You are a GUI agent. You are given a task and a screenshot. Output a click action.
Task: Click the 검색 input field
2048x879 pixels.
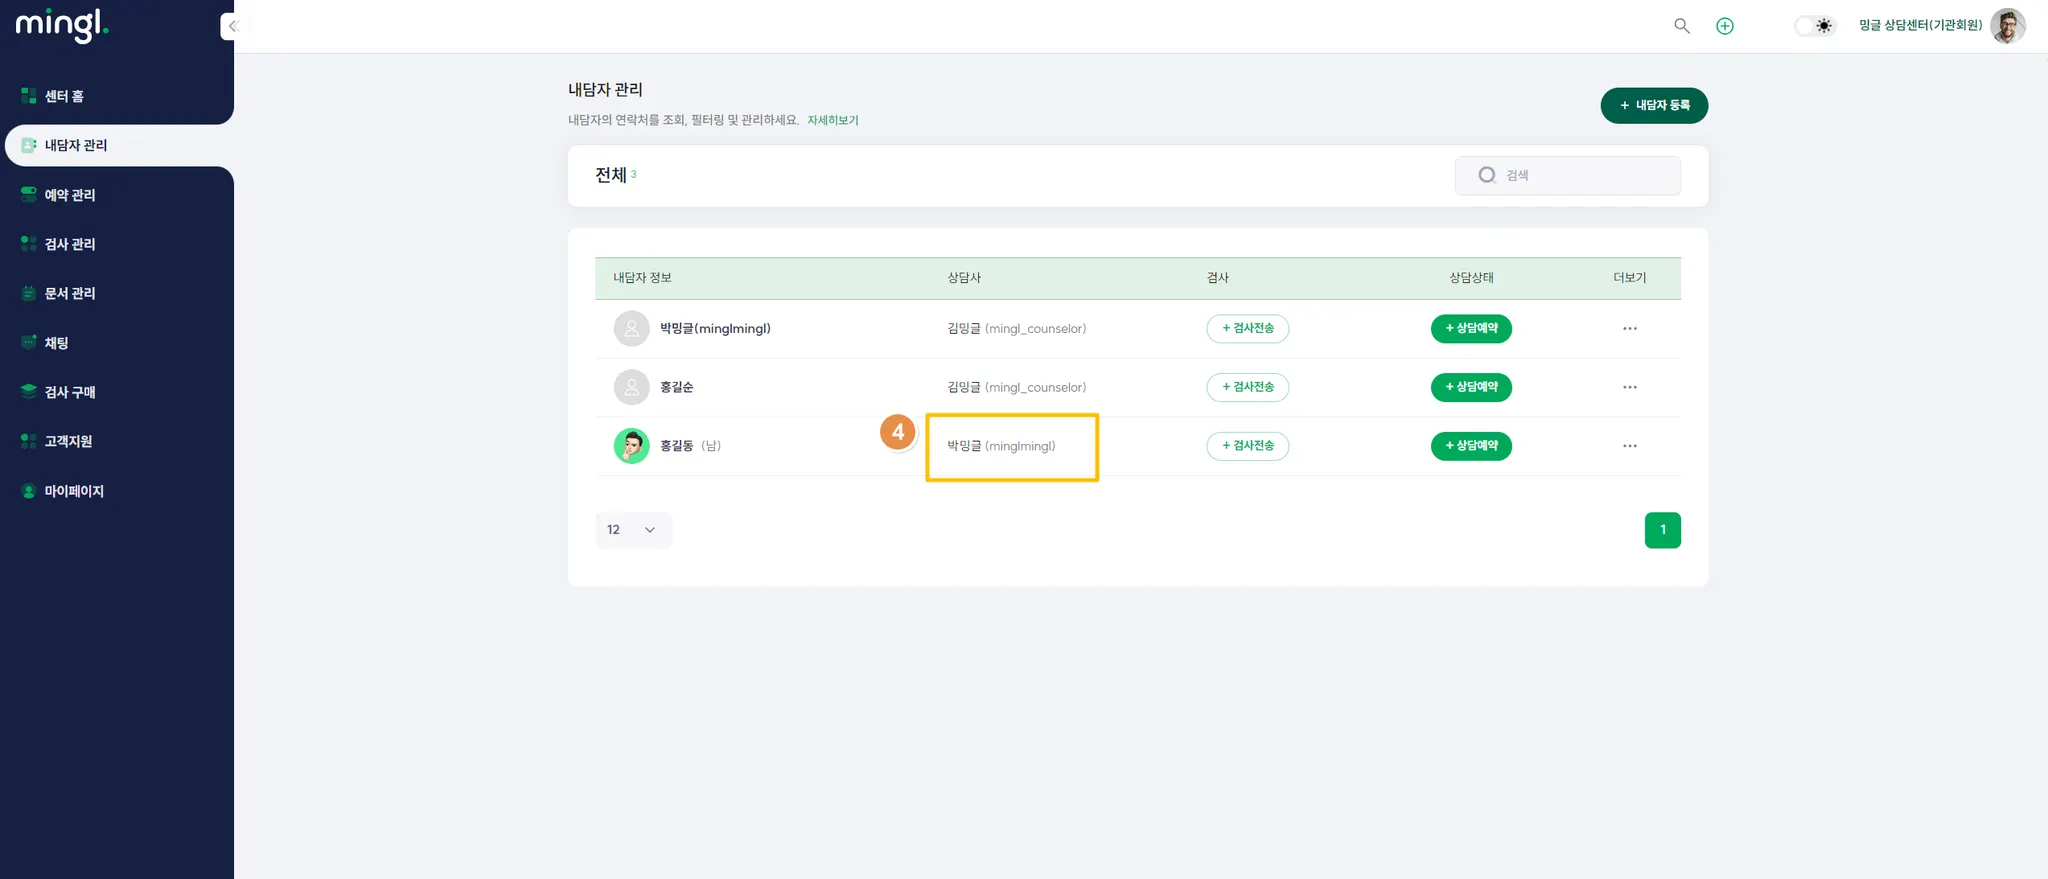tap(1580, 176)
